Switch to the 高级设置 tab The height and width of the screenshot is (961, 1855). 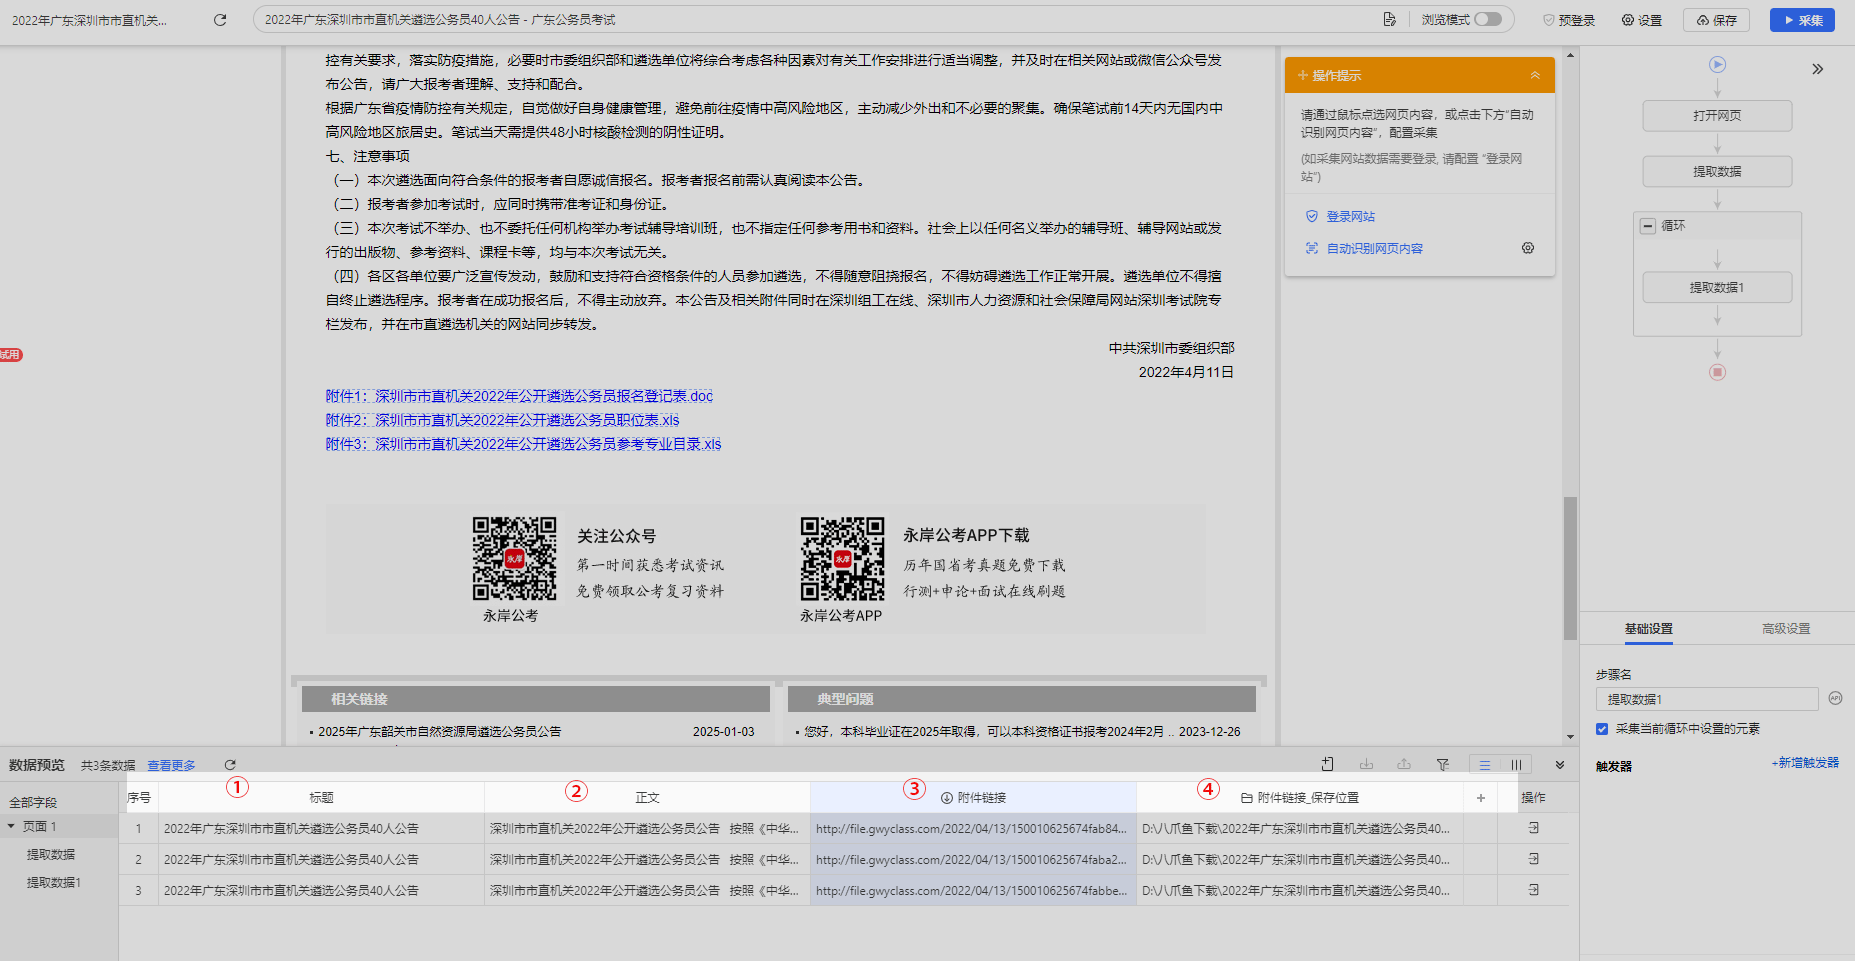point(1786,629)
